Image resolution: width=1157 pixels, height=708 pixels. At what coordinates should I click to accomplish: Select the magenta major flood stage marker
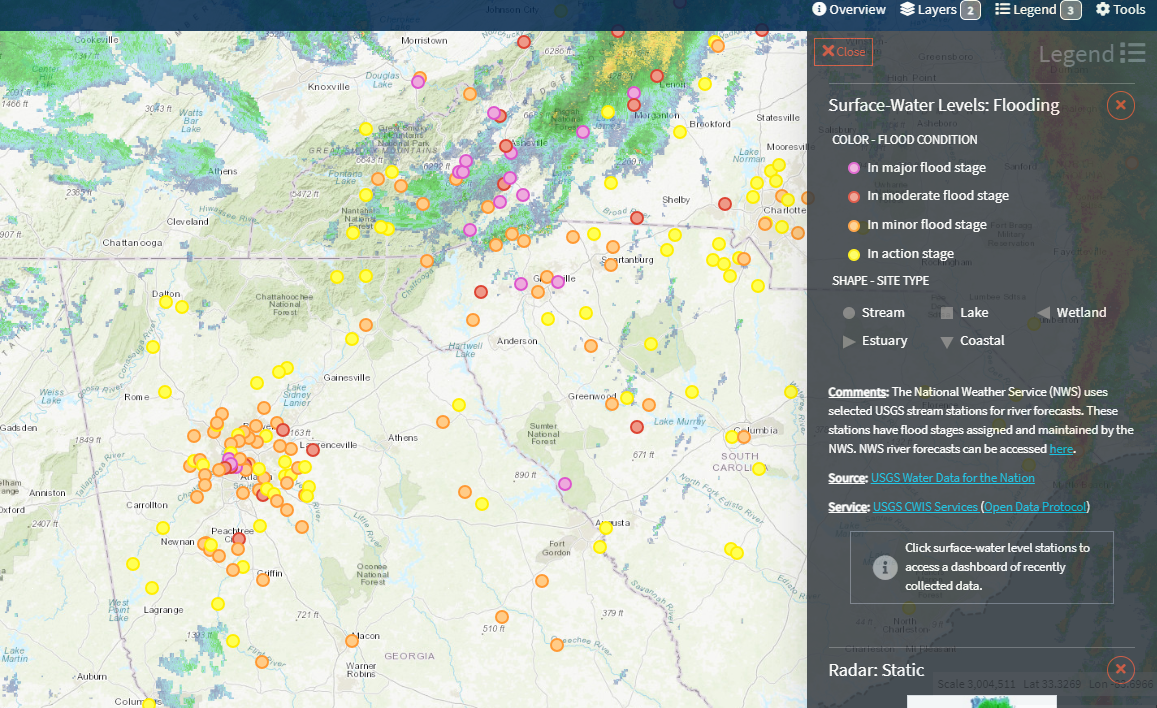pos(852,167)
